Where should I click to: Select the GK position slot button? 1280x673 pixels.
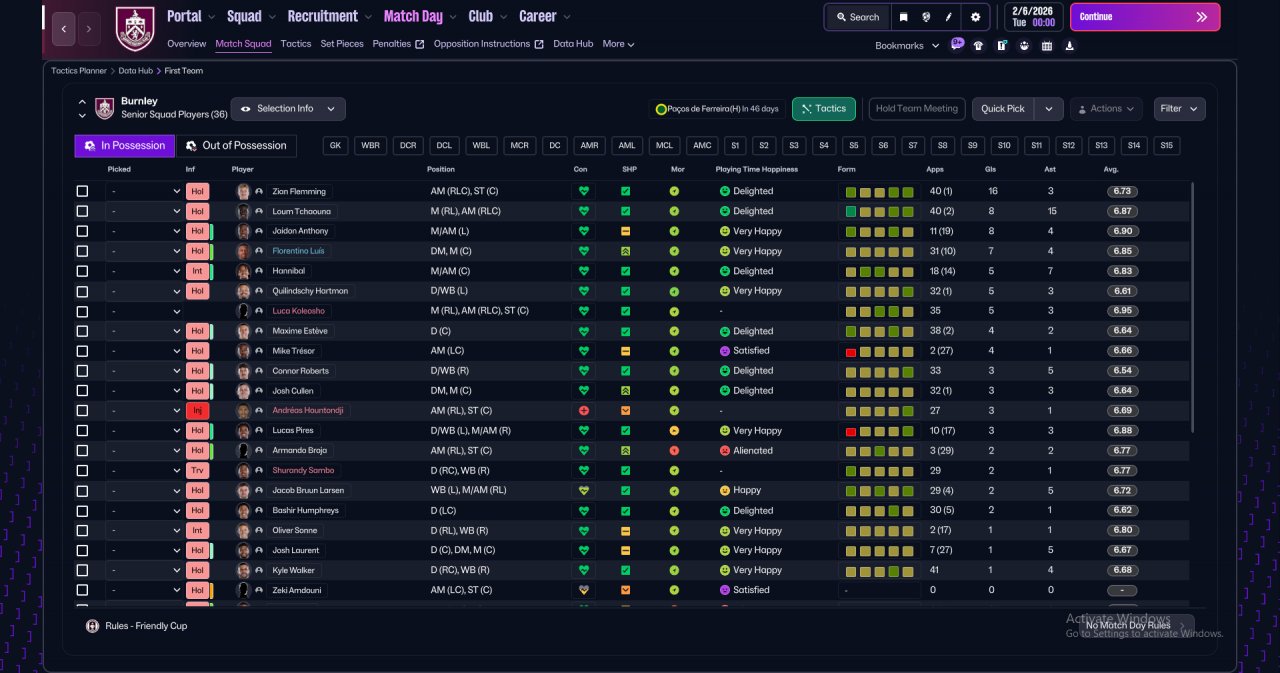click(336, 146)
